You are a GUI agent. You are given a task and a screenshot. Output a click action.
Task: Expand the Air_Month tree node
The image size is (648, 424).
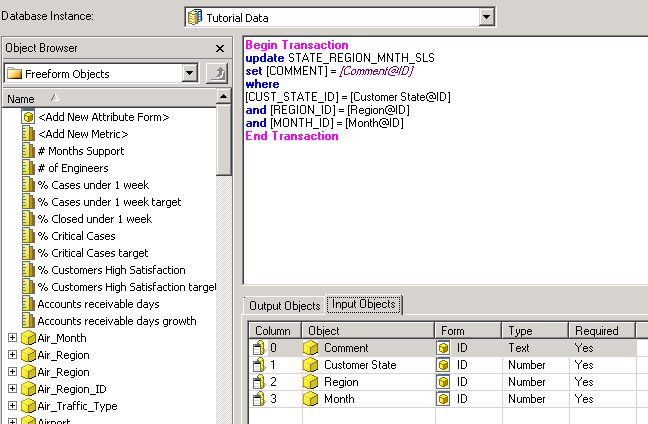[x=12, y=338]
